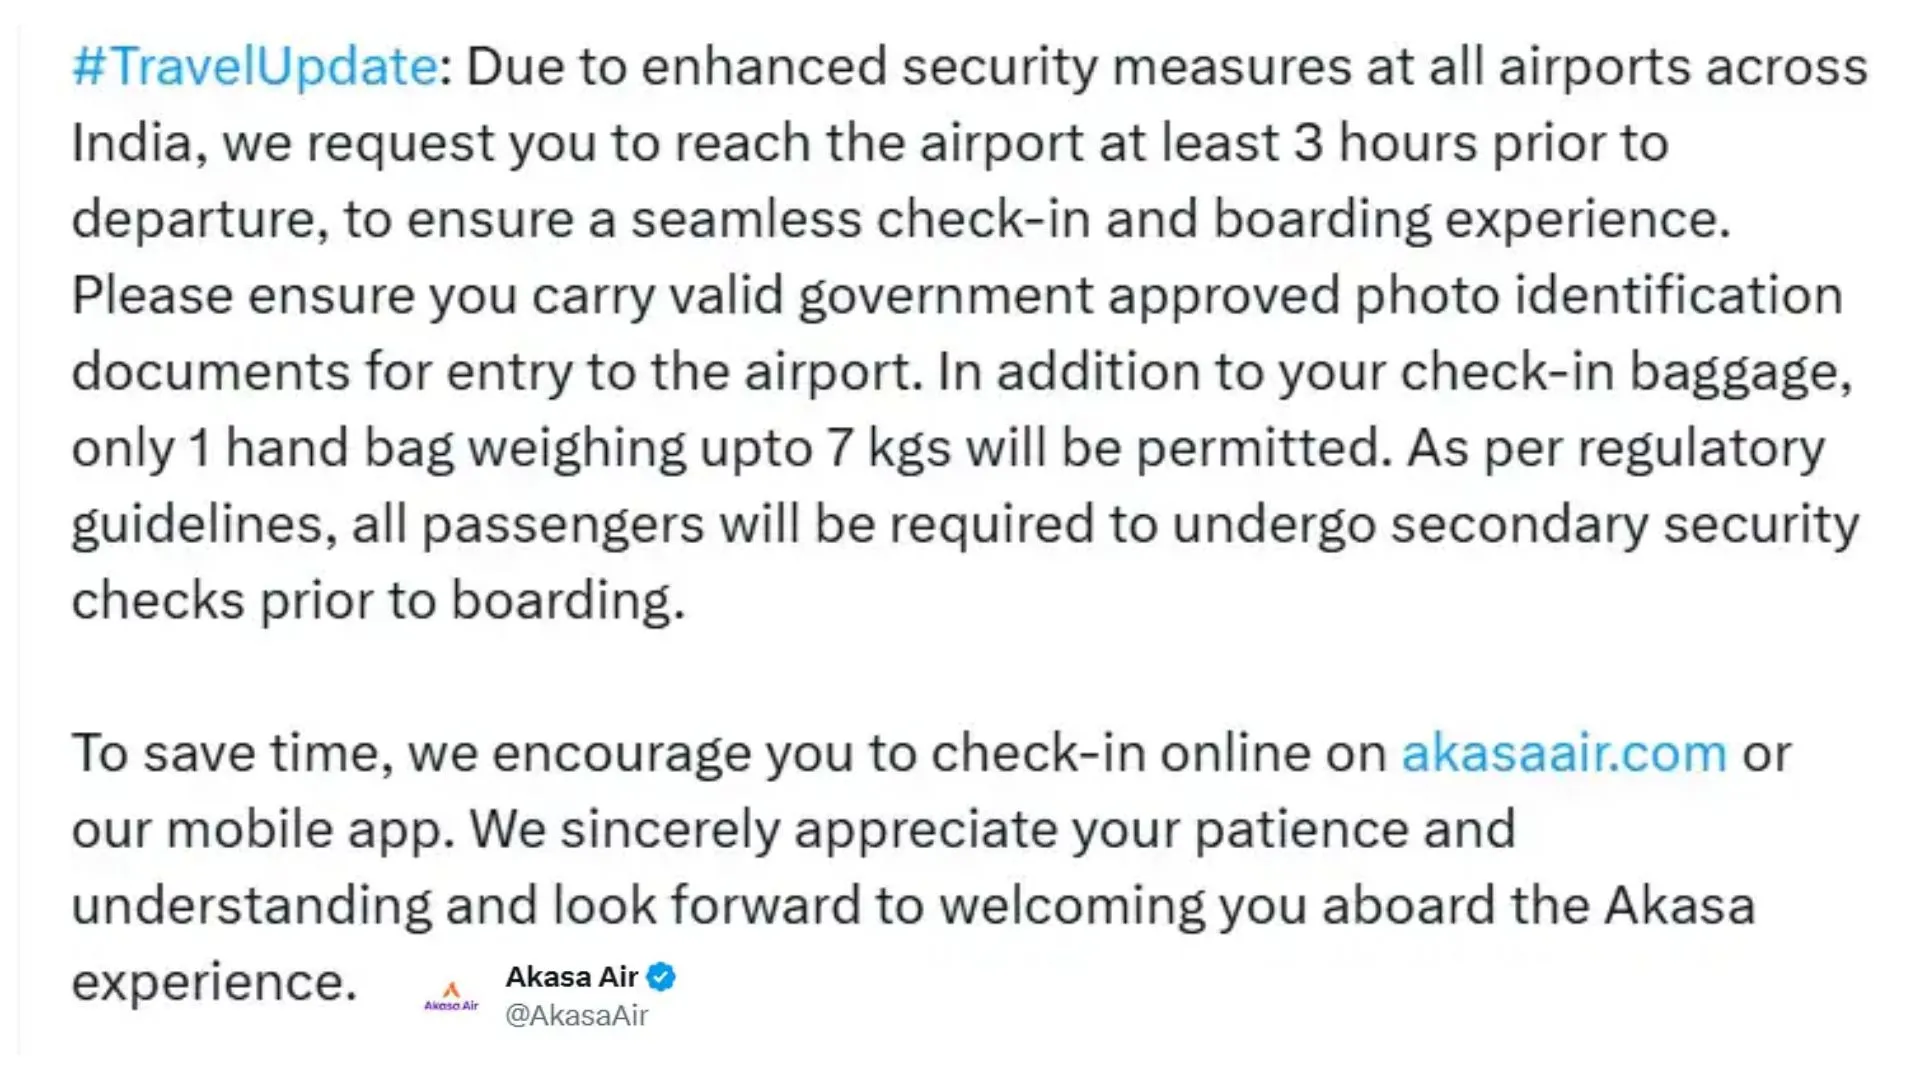Click the phrase "check-in baggage"

coord(1625,373)
